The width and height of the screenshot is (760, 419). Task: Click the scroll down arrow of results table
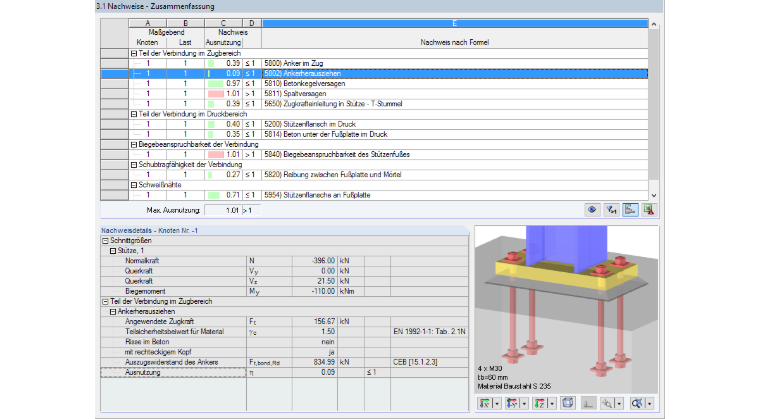click(654, 195)
